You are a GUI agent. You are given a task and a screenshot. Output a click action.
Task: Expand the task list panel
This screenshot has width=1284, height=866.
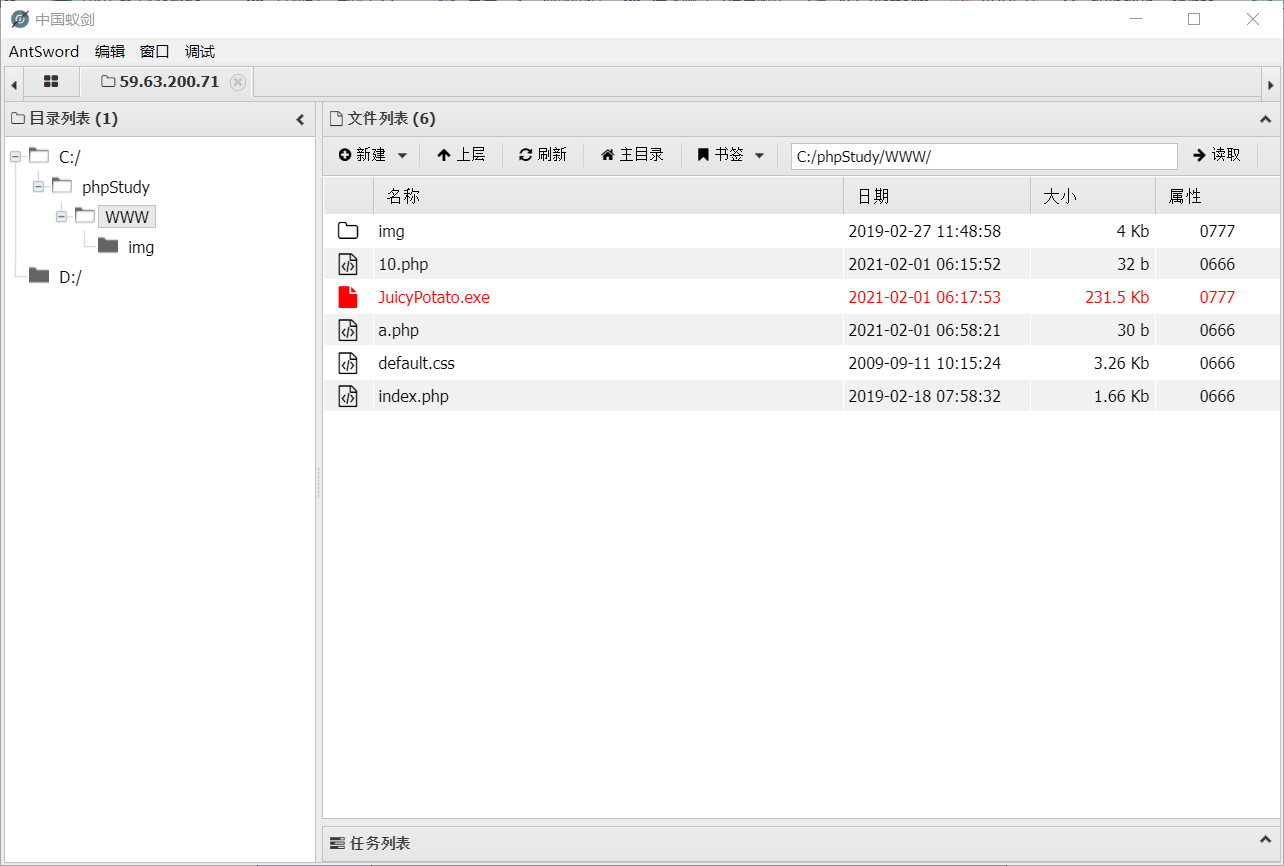1265,839
